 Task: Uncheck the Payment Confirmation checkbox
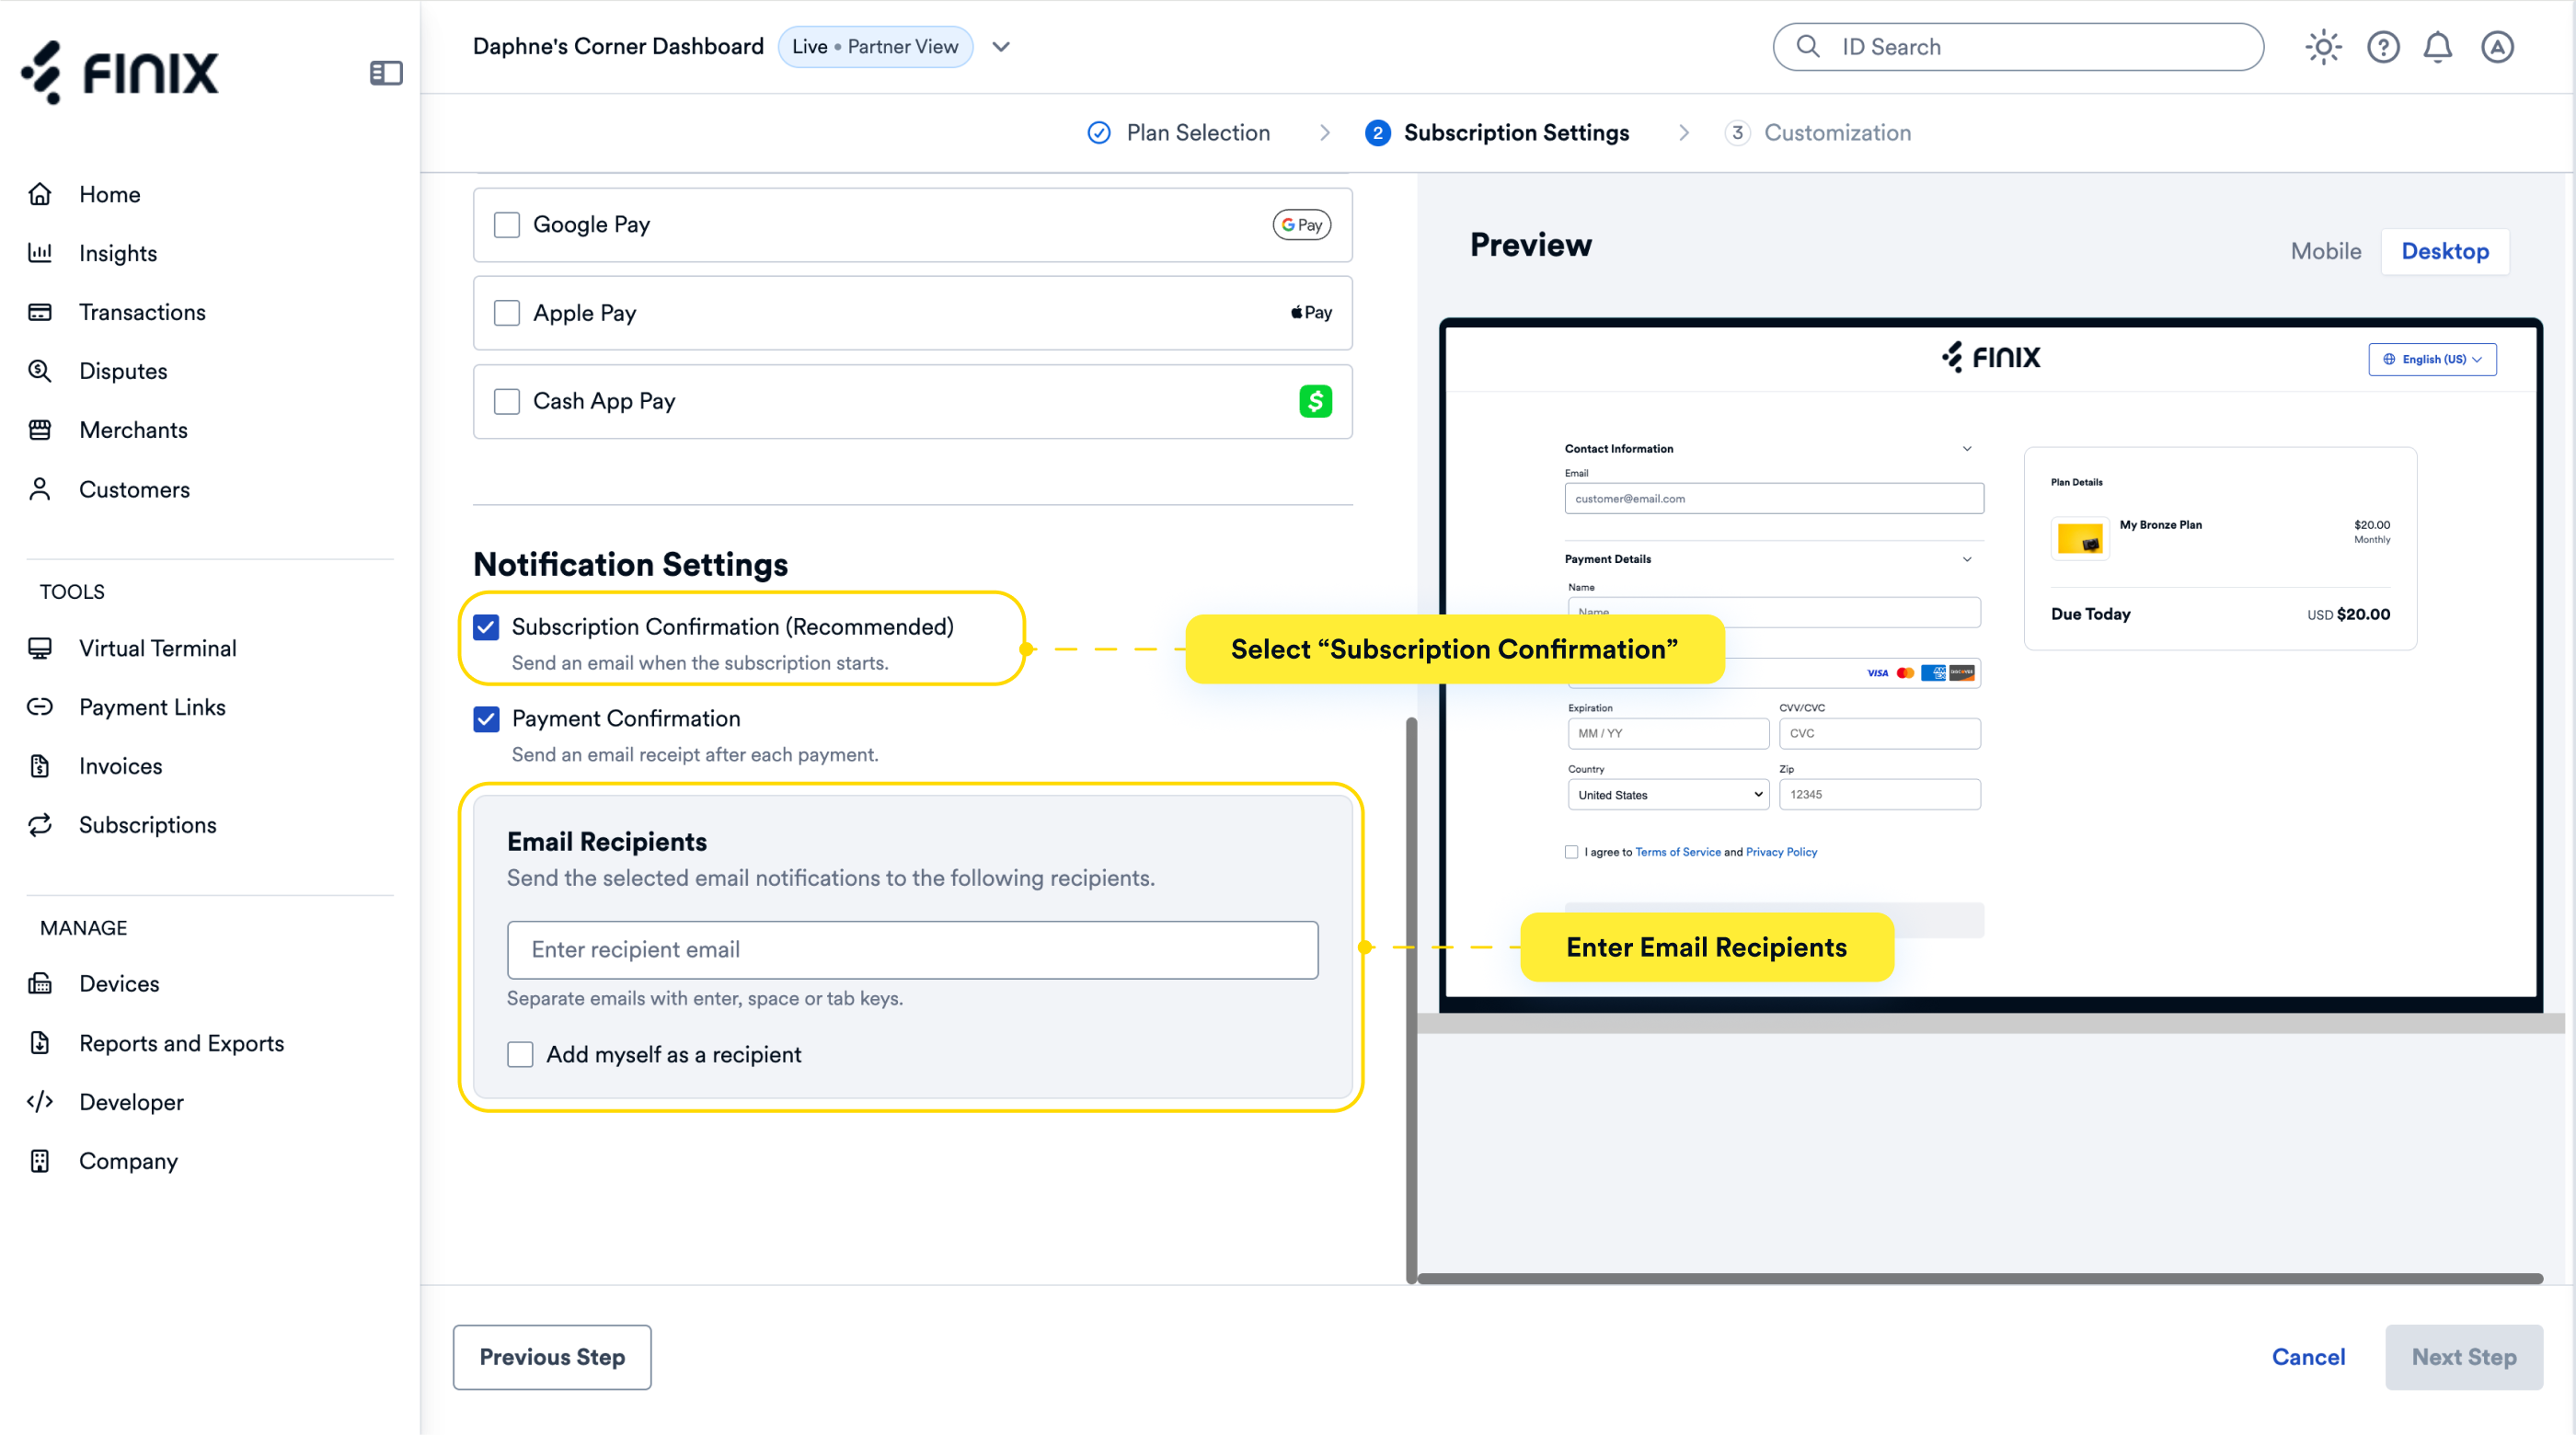[x=486, y=719]
